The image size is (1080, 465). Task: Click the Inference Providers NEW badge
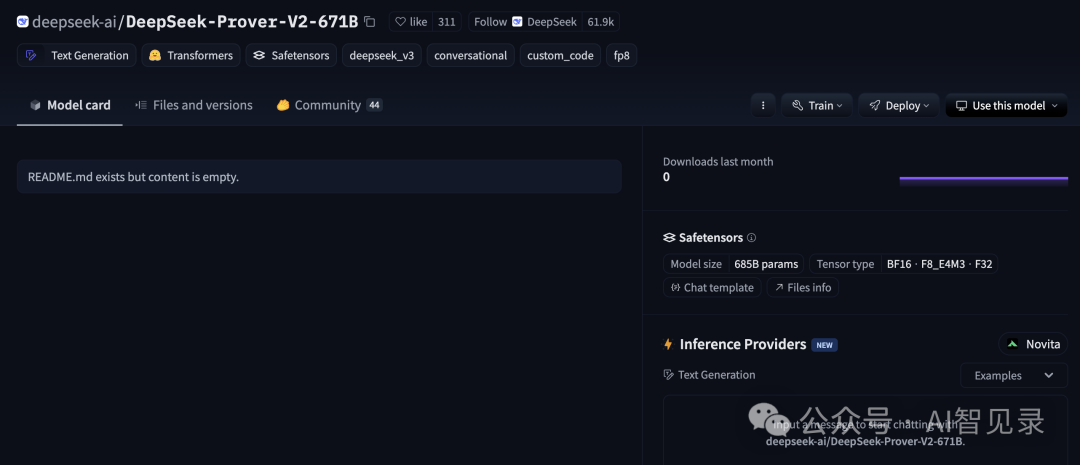pyautogui.click(x=824, y=344)
